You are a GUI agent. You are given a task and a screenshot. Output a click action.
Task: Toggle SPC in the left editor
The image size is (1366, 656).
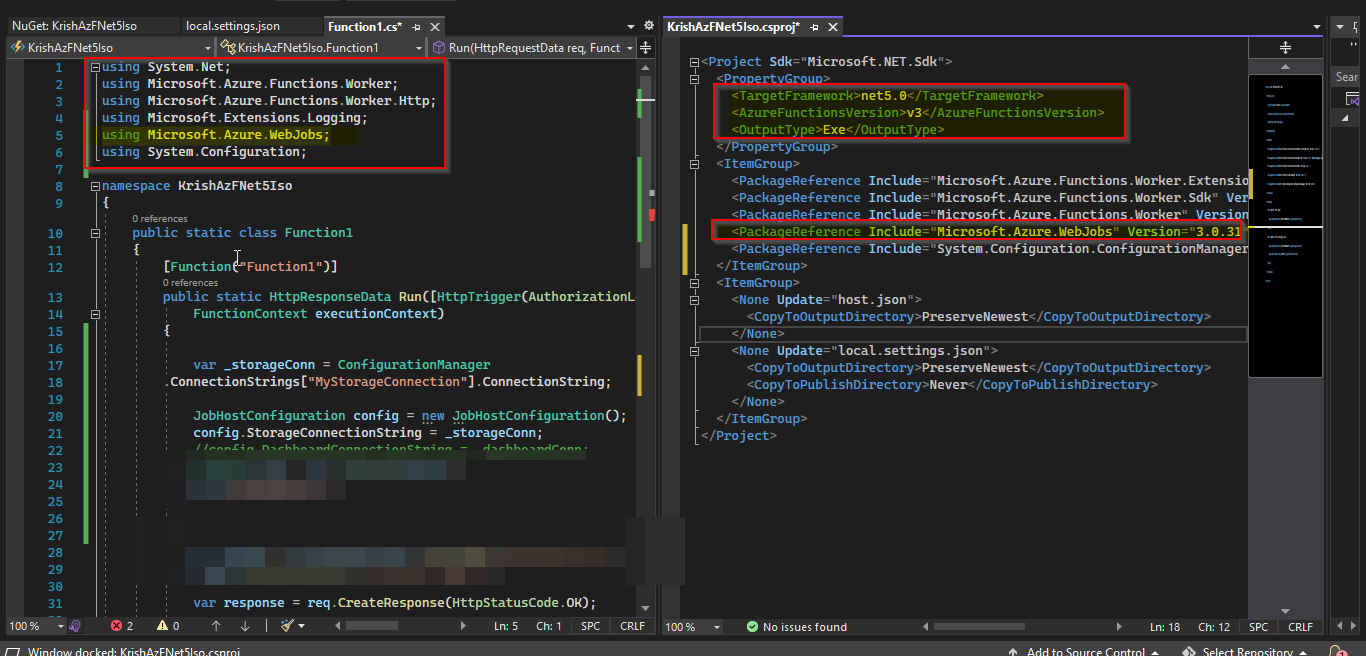[x=591, y=626]
